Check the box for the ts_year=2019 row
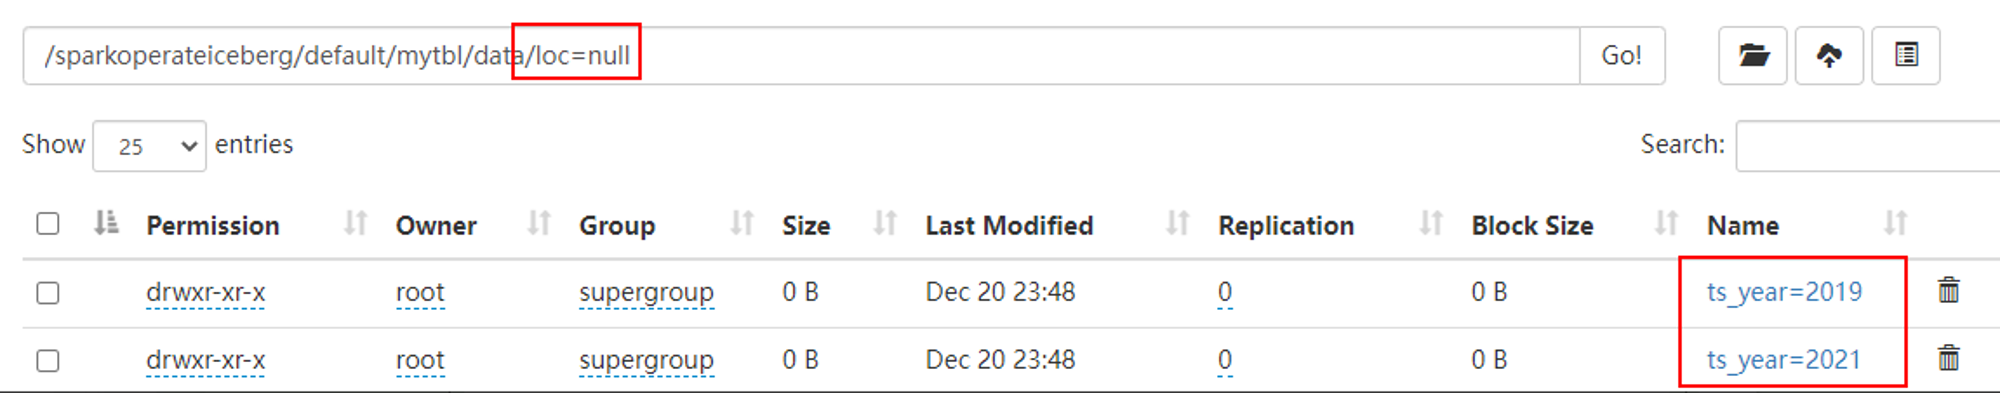This screenshot has height=393, width=2000. pos(48,293)
